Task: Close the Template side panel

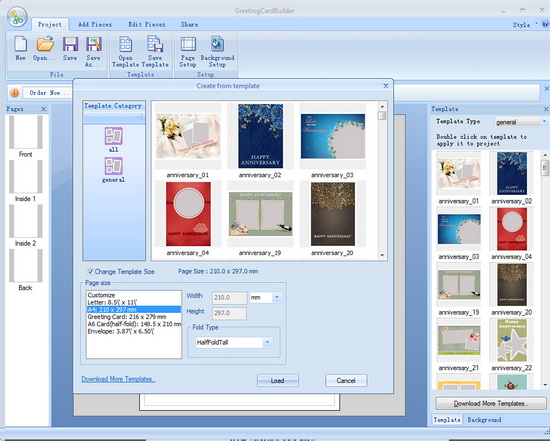Action: coord(546,109)
